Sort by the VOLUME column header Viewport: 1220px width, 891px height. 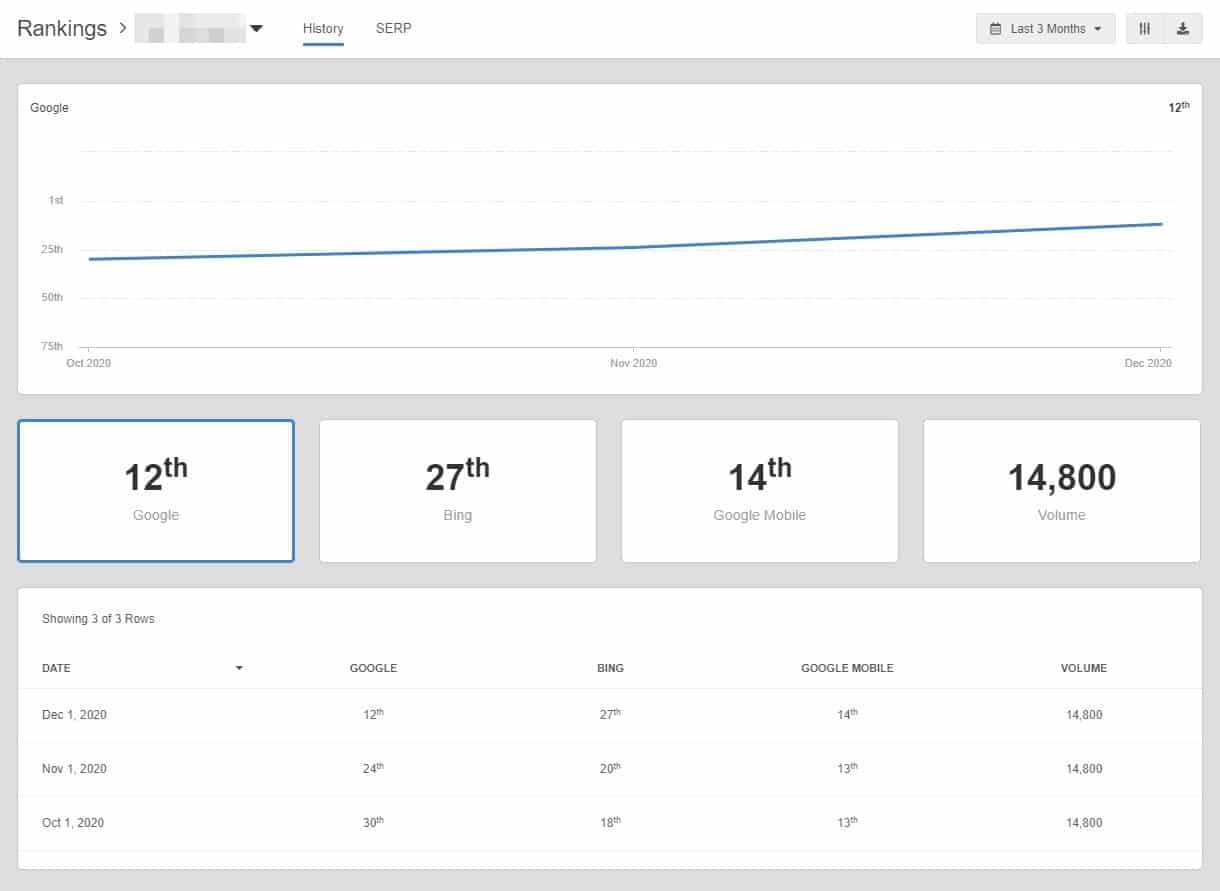click(1084, 668)
